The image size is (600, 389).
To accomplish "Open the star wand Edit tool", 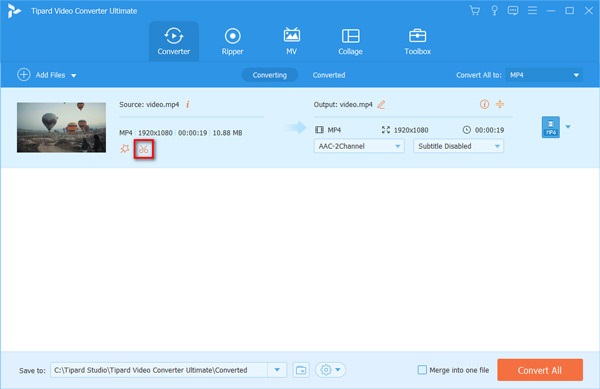I will click(125, 149).
